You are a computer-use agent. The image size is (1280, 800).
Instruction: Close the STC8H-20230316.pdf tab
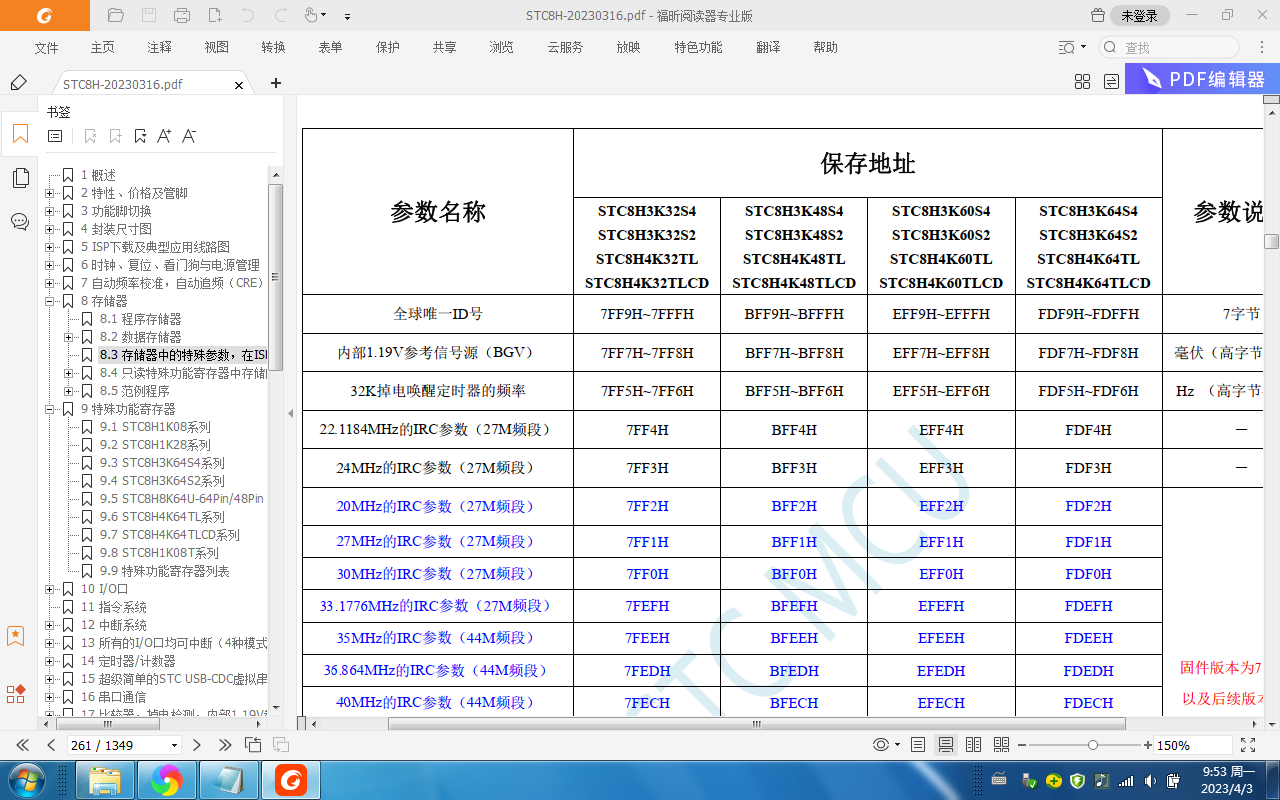pyautogui.click(x=239, y=85)
